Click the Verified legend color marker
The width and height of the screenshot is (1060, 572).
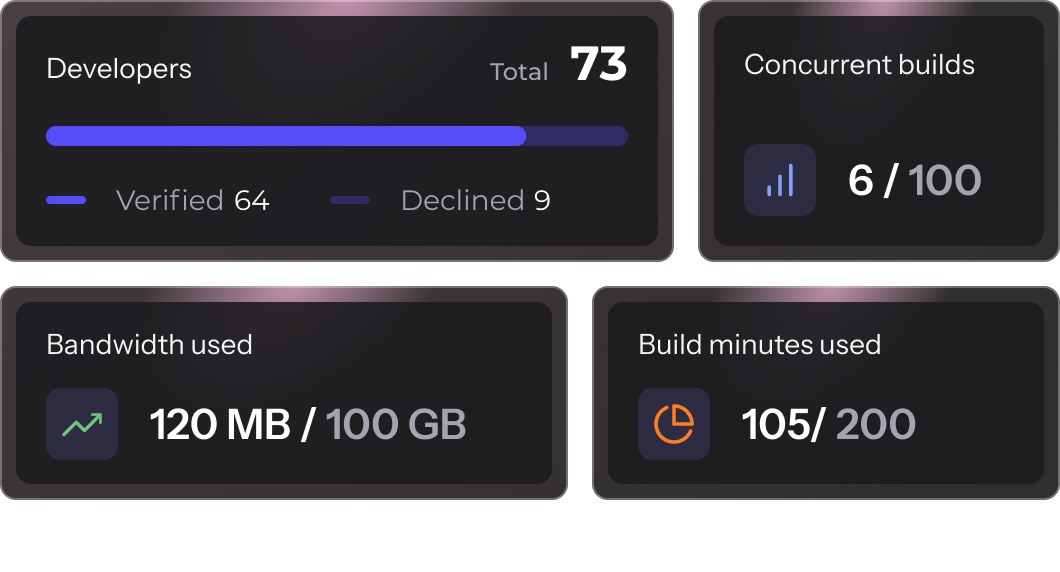tap(66, 200)
